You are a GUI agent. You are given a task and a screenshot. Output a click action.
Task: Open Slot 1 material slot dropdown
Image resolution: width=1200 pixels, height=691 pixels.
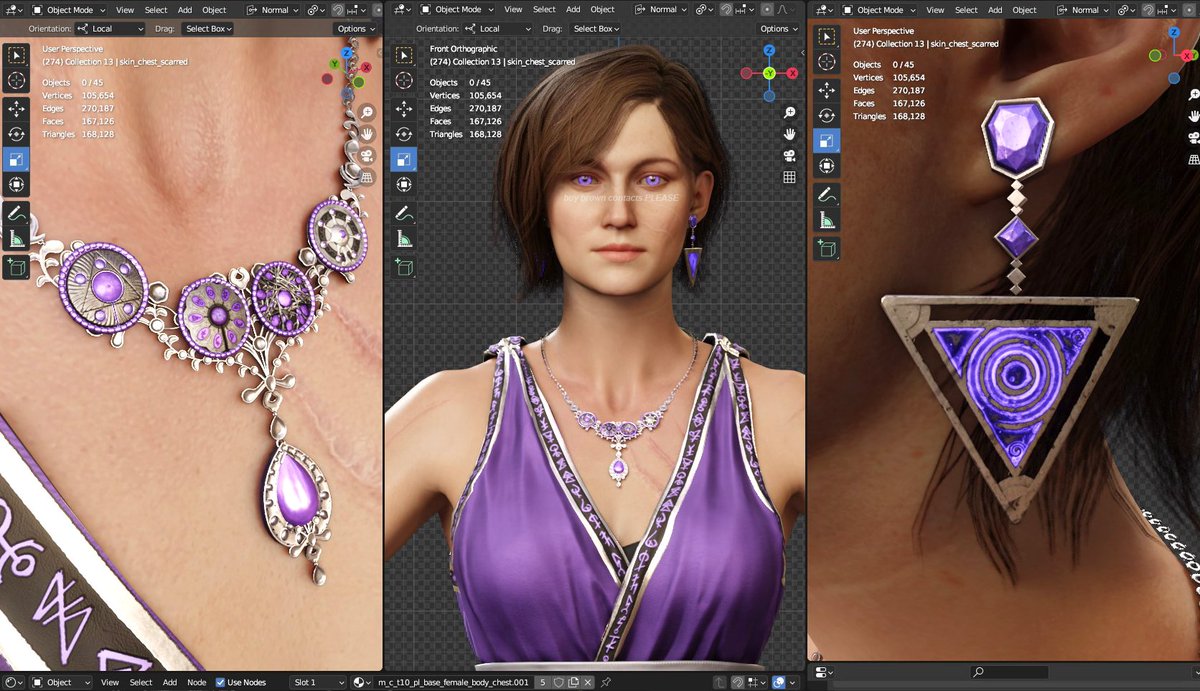(318, 682)
